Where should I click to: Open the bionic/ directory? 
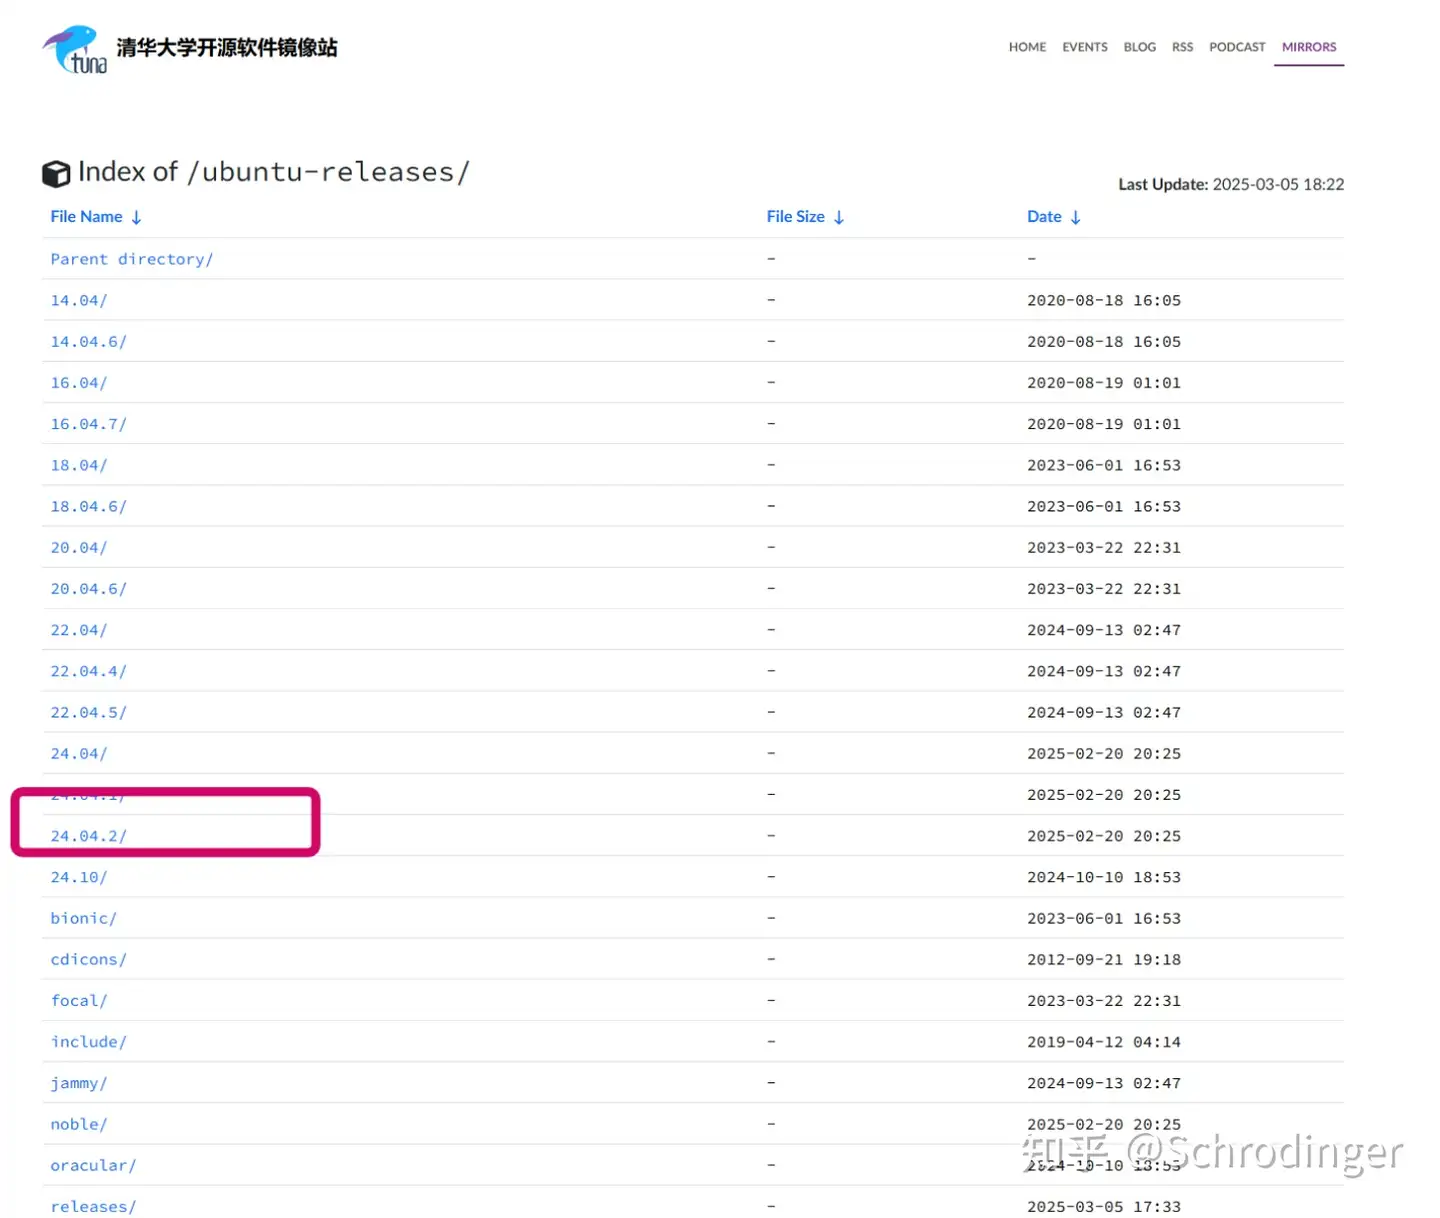point(84,918)
